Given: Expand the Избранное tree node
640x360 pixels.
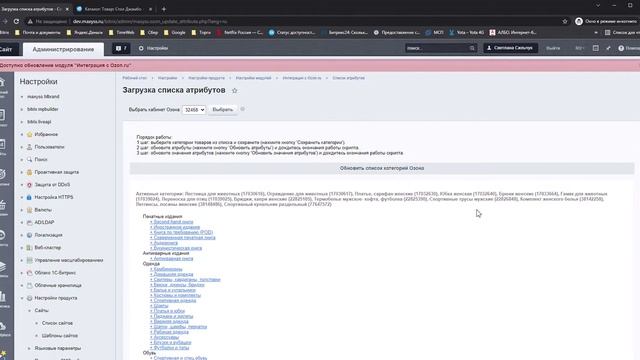Looking at the screenshot, I should click(22, 134).
